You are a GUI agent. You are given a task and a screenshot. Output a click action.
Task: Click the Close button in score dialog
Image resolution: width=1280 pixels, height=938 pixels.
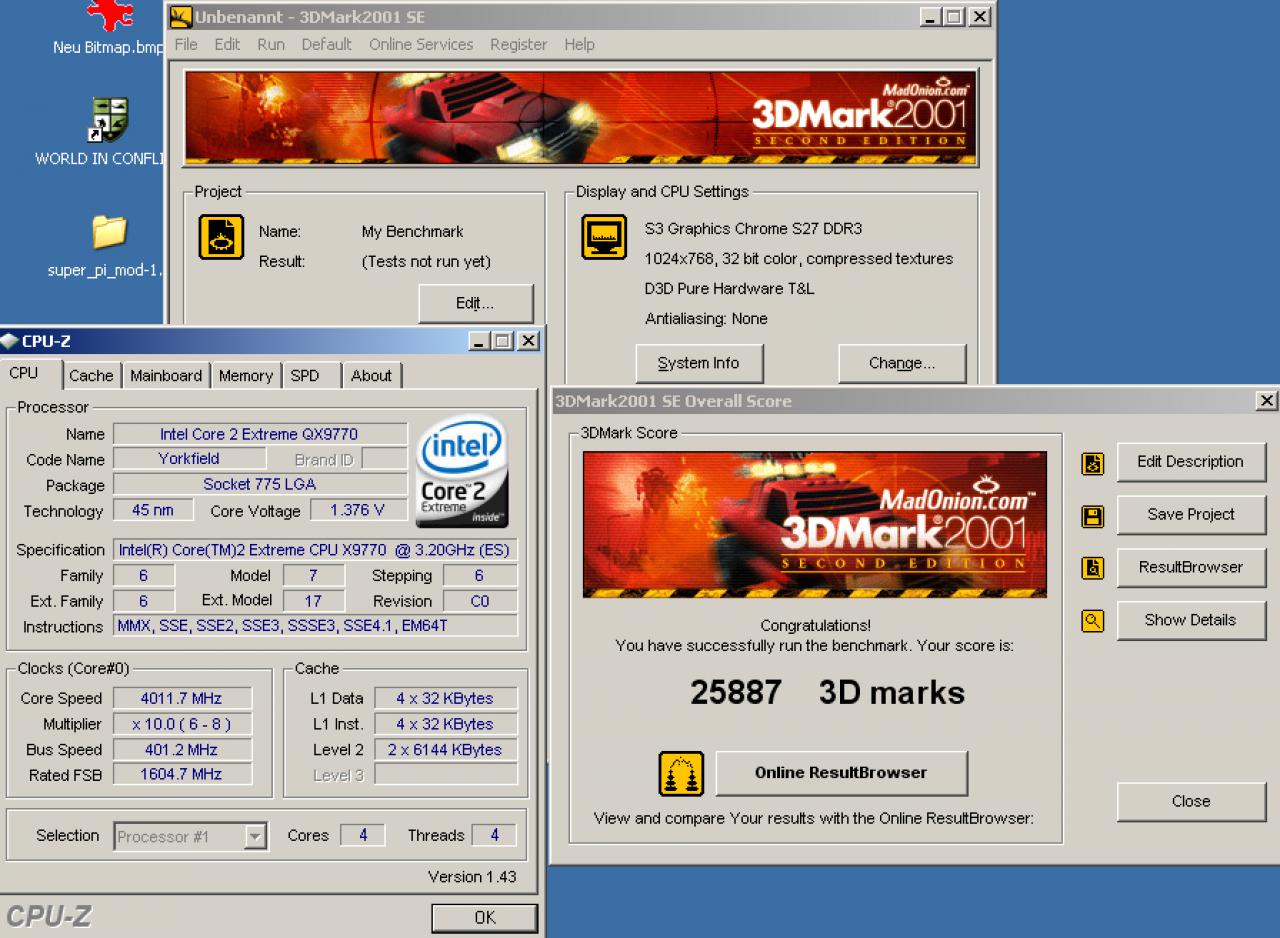(1190, 801)
